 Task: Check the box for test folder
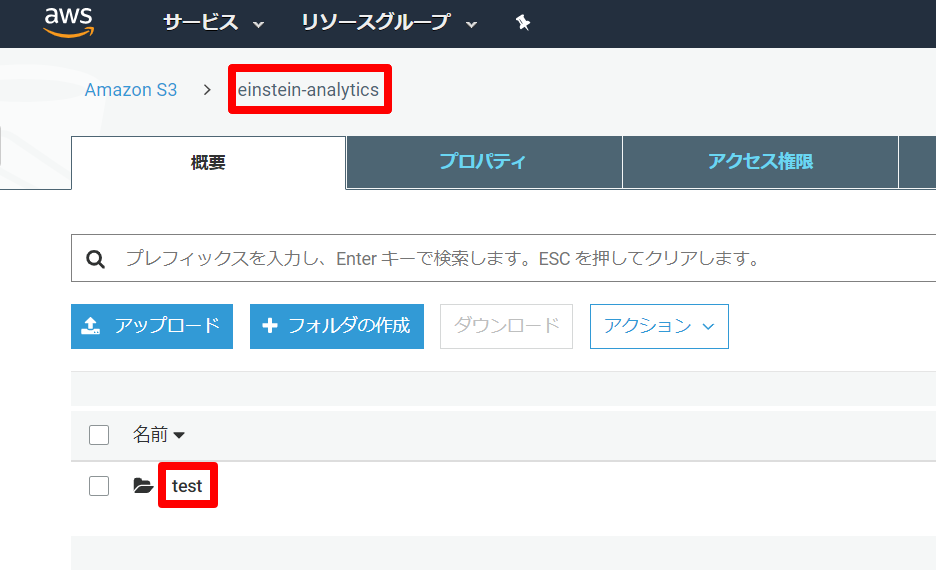[99, 486]
